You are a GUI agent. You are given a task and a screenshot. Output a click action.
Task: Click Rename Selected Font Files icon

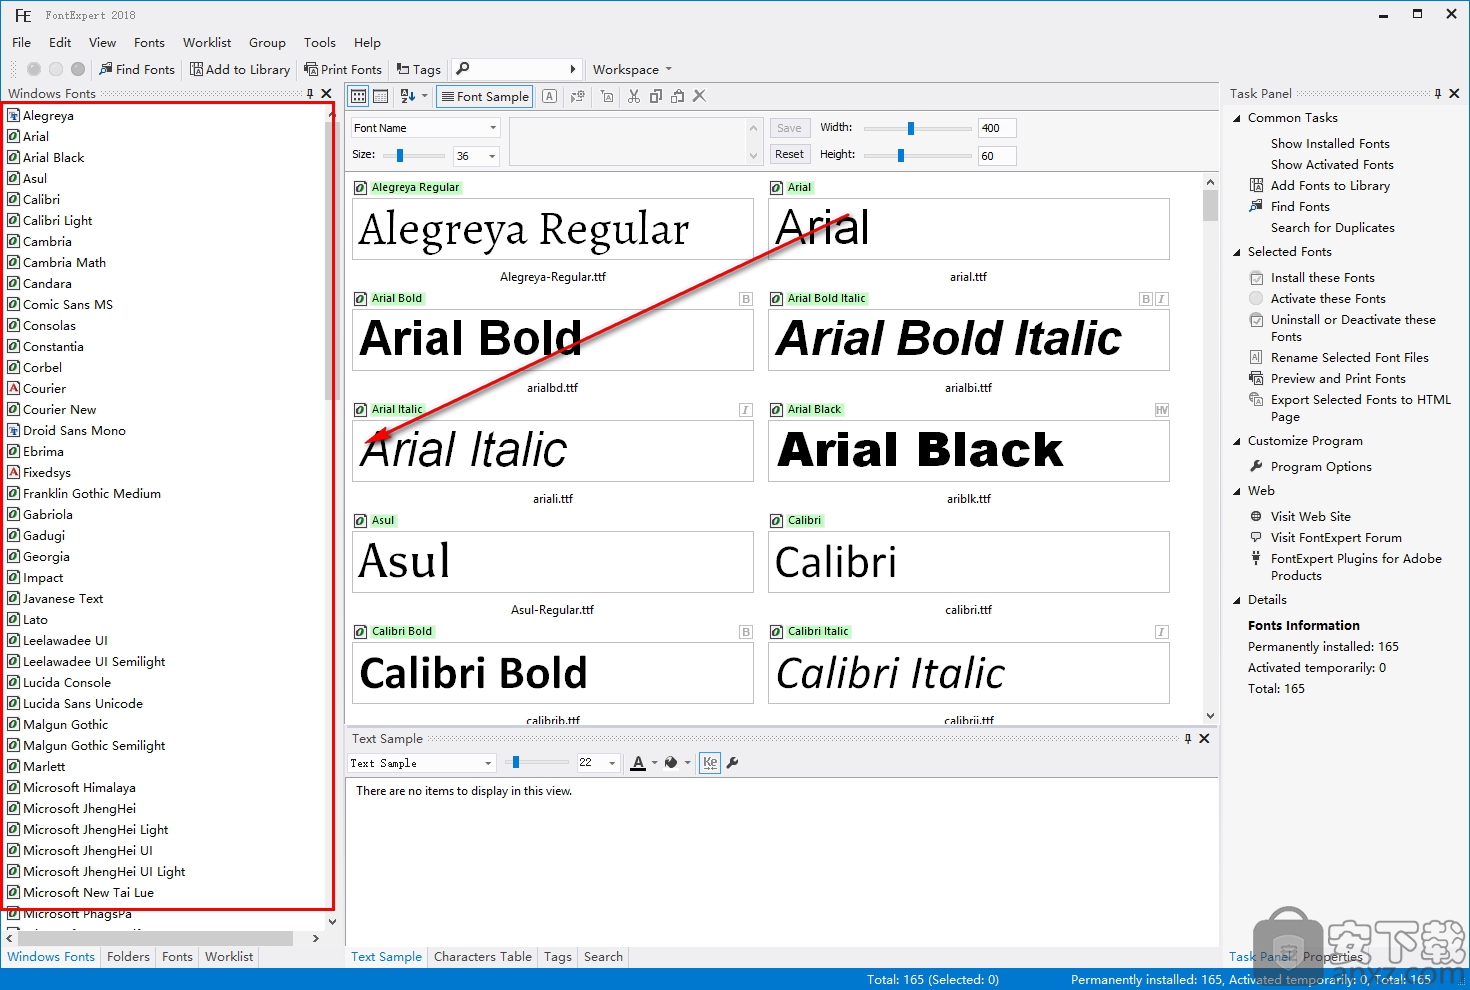1256,358
